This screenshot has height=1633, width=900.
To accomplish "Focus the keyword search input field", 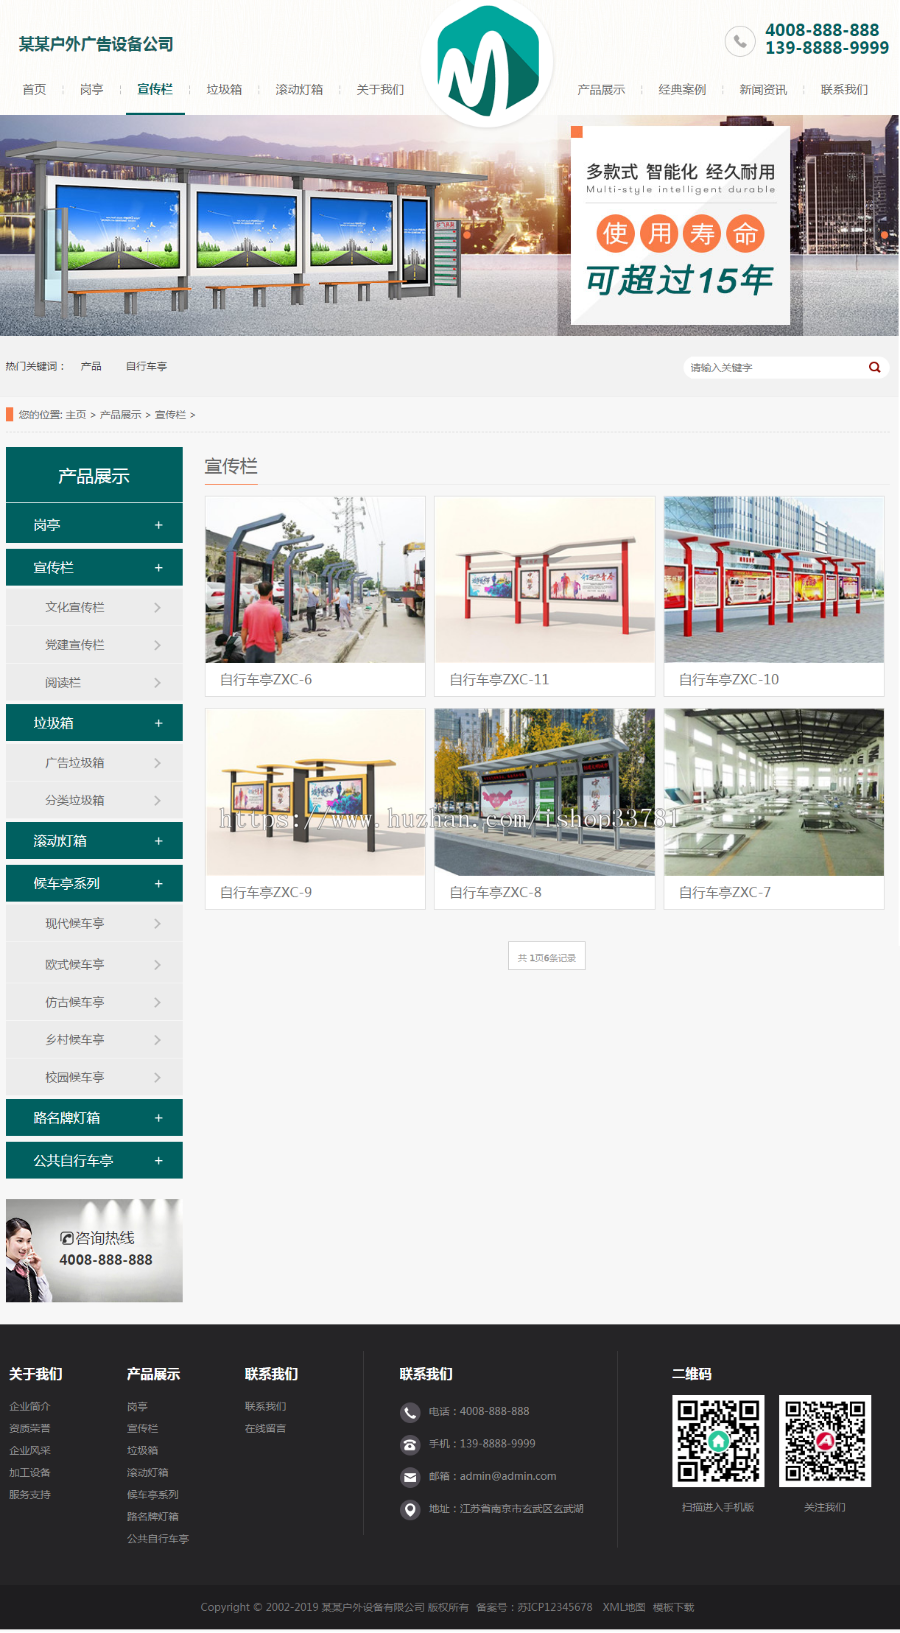I will pyautogui.click(x=775, y=367).
